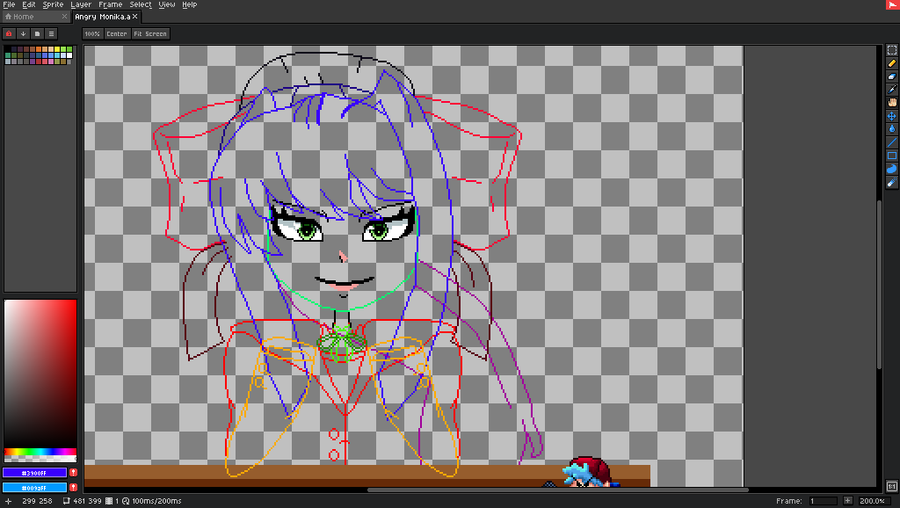This screenshot has width=900, height=508.
Task: Select the yellow swatch in the palette
Action: (x=57, y=49)
